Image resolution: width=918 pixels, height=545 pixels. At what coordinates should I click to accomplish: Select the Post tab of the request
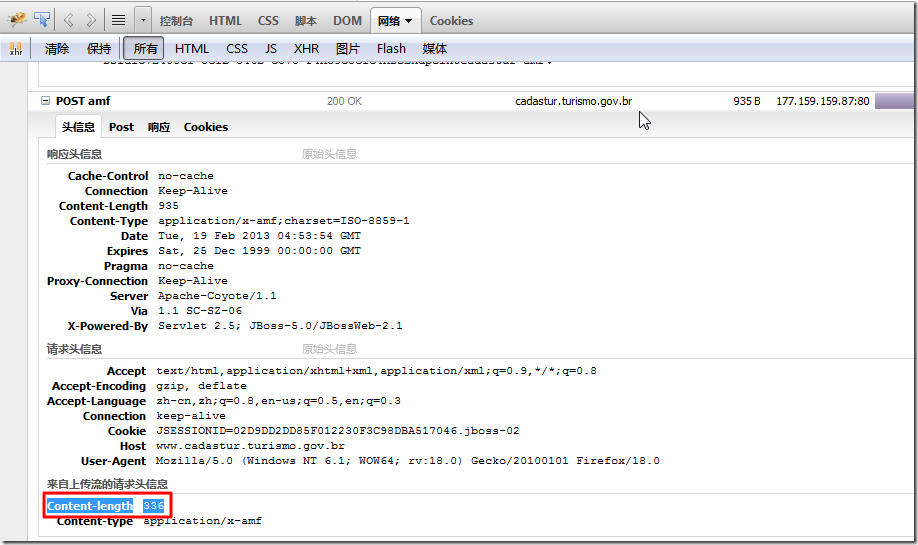(121, 127)
